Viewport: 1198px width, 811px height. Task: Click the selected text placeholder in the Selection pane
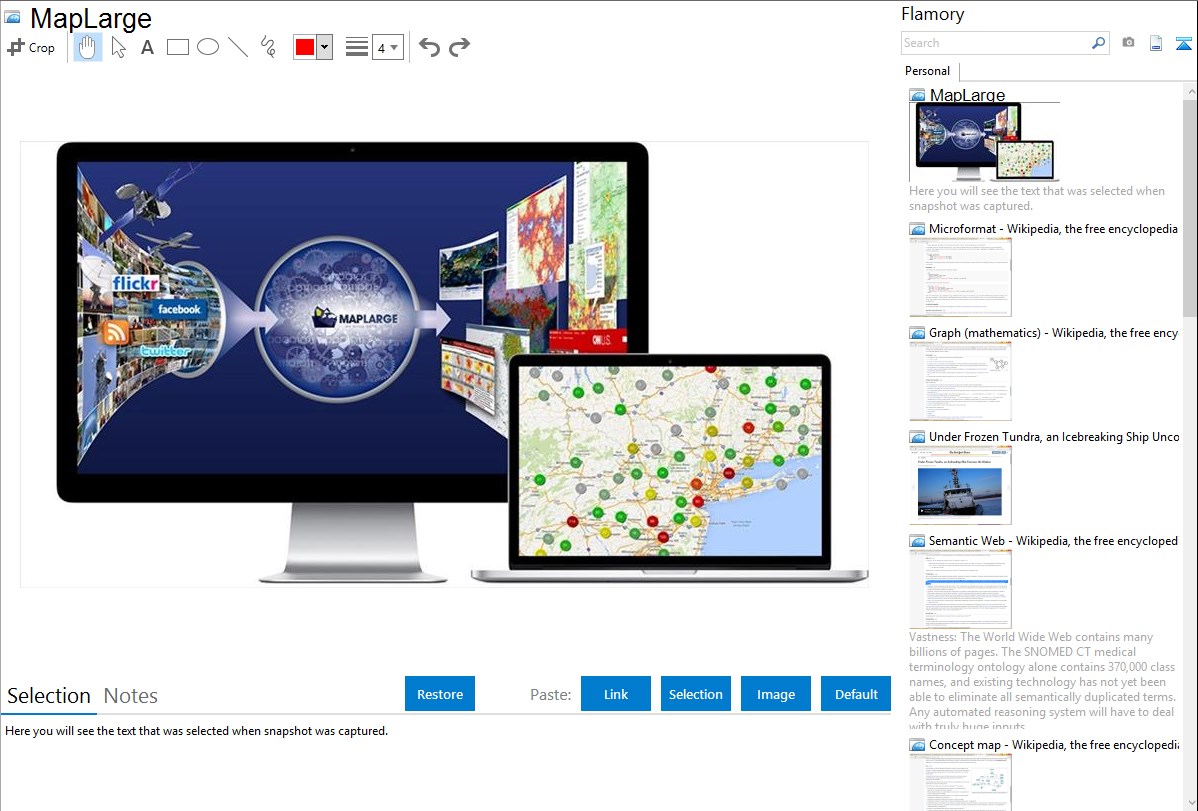coord(196,732)
